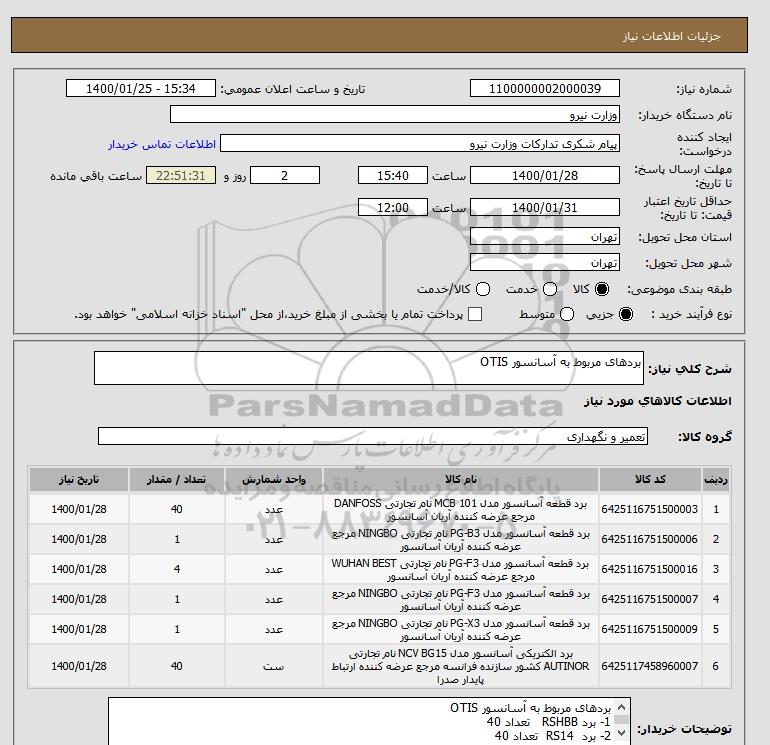Click the response deadline date 1400/01/28 field
770x745 pixels.
tap(545, 175)
